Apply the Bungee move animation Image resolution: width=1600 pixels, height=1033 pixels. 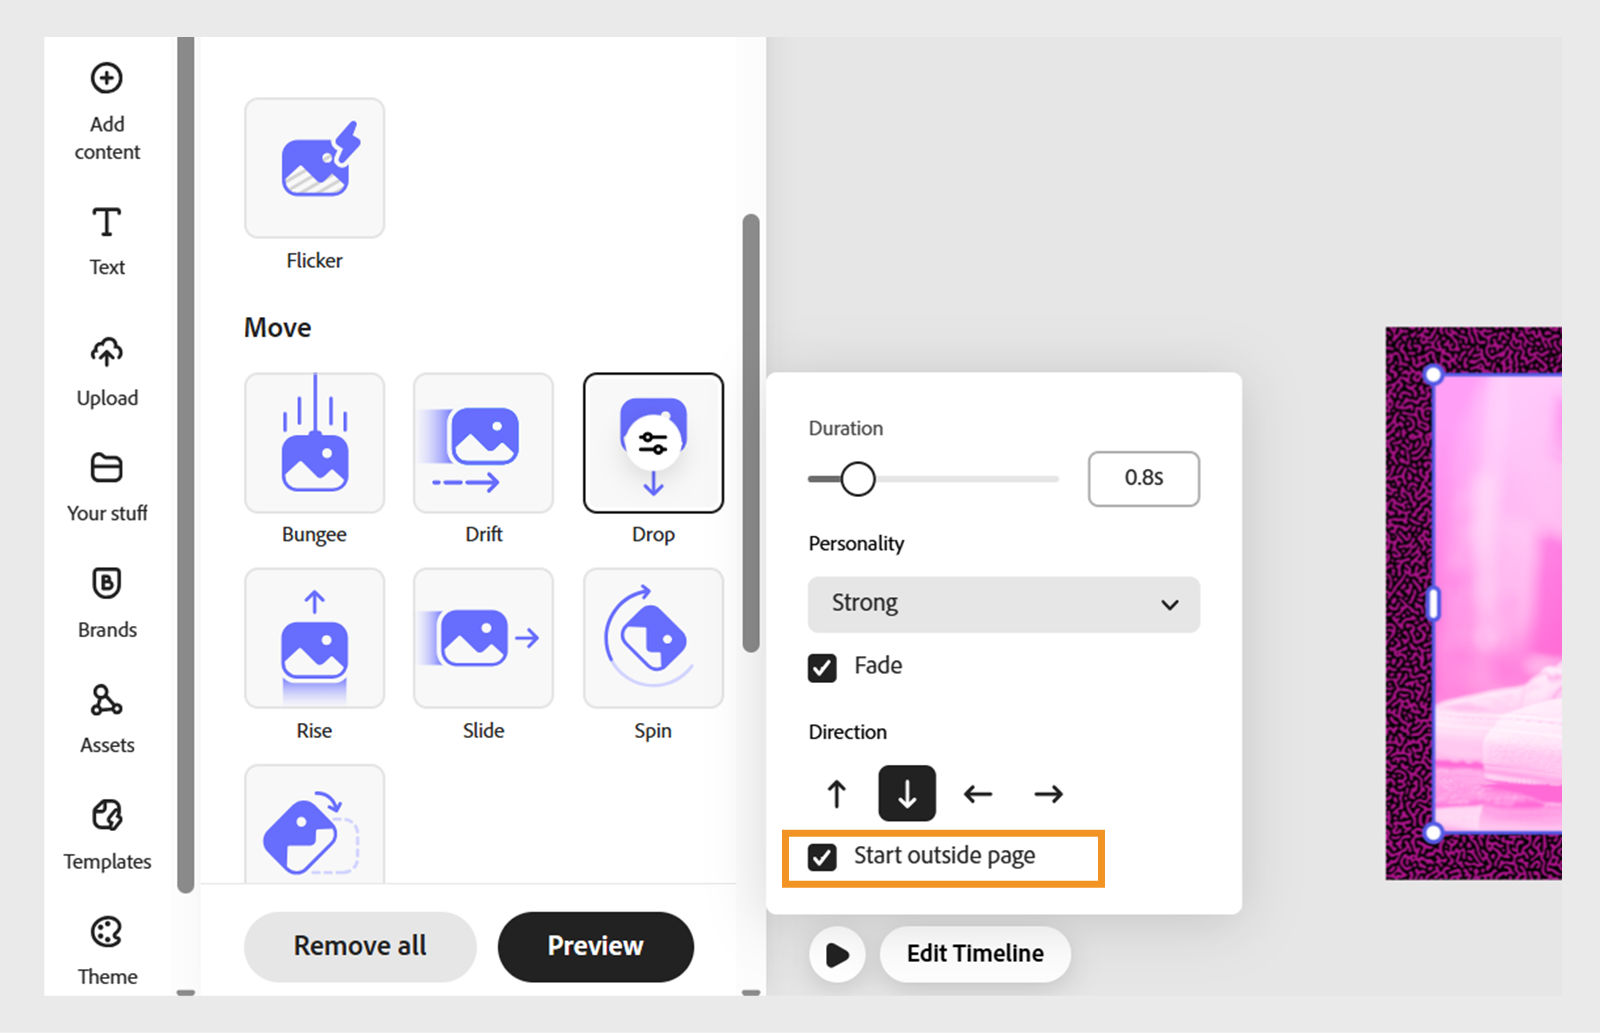tap(314, 442)
